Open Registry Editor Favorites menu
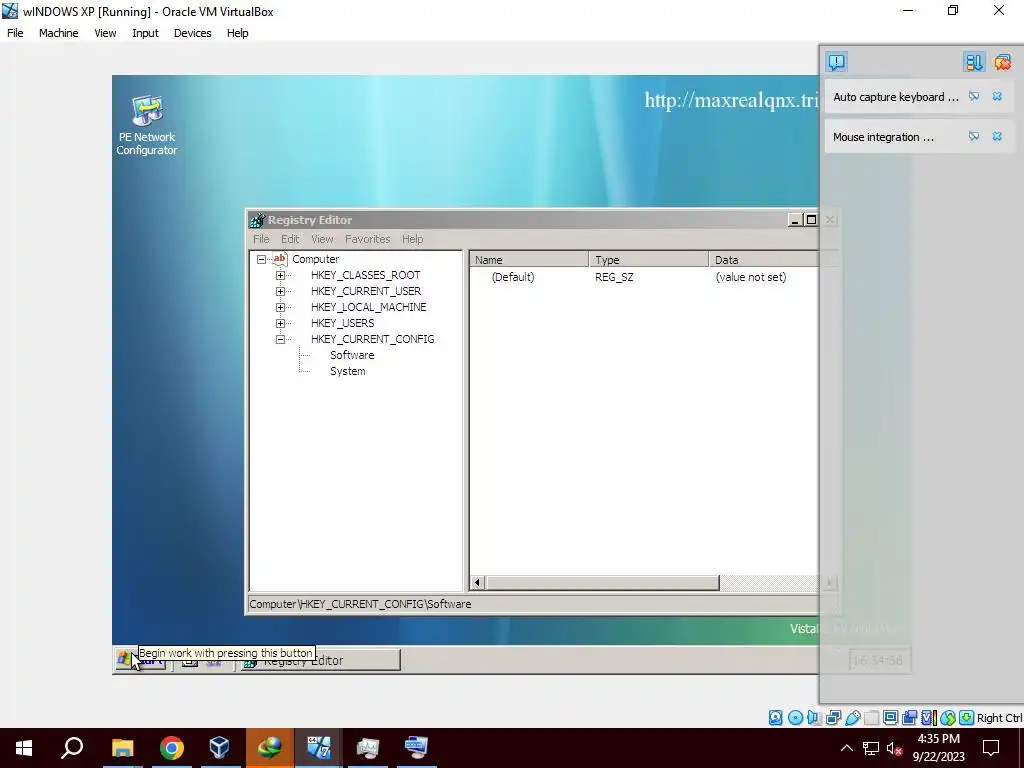This screenshot has height=768, width=1024. pos(368,239)
